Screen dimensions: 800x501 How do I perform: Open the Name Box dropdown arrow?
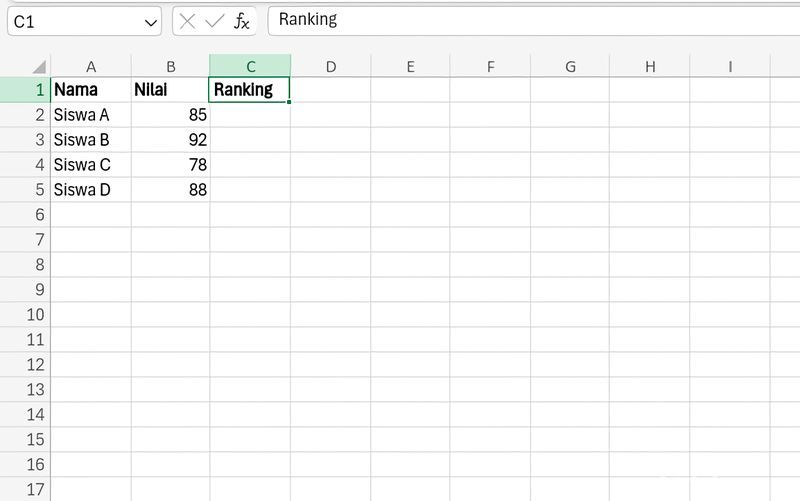151,22
